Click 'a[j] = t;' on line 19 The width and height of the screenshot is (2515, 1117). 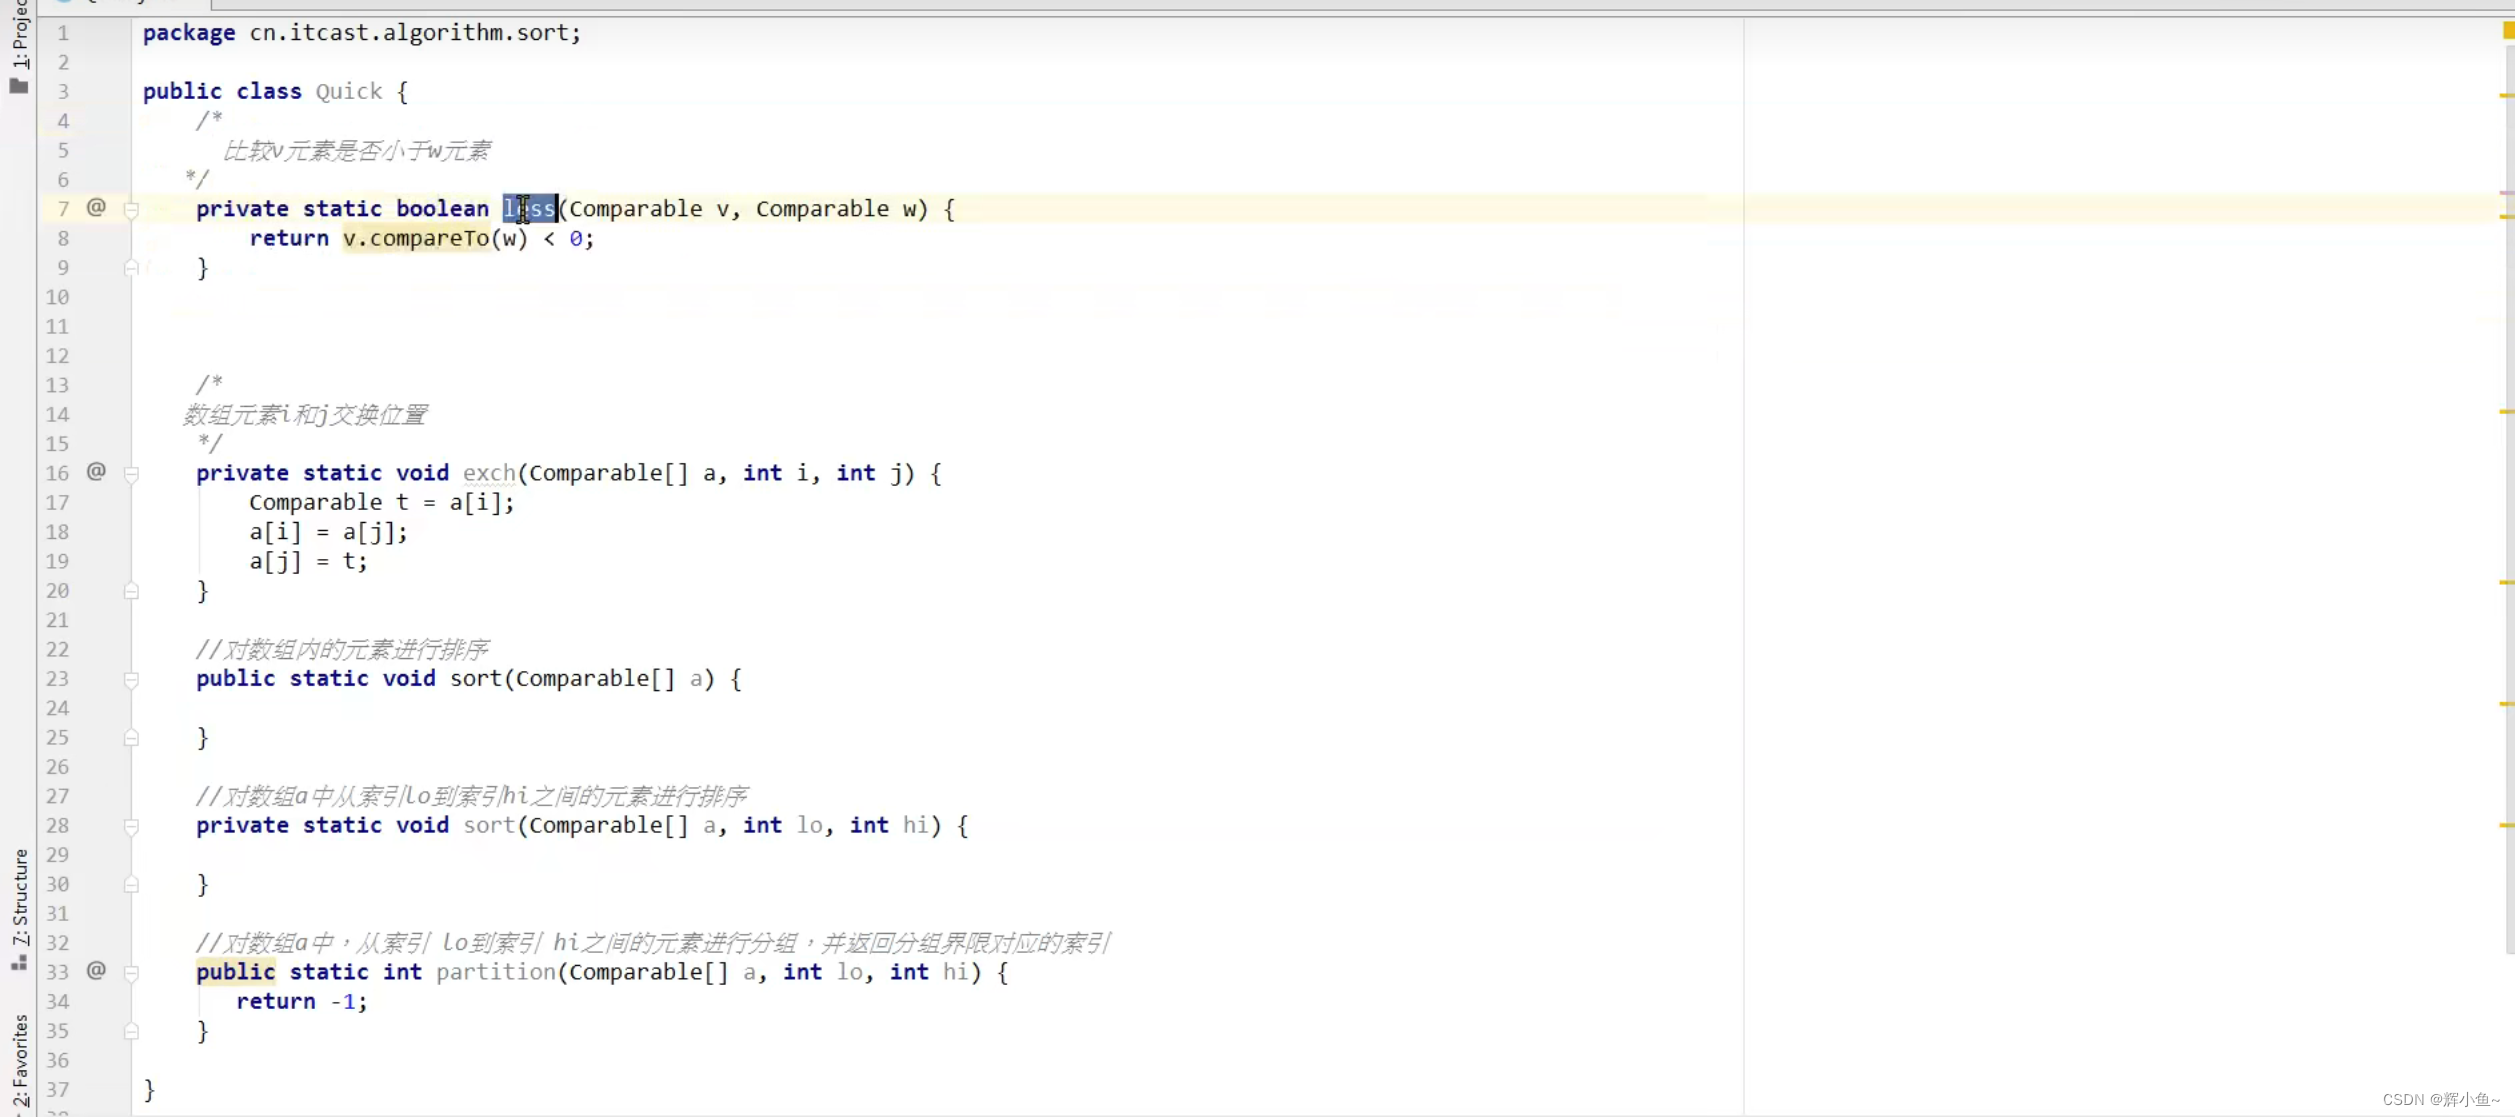[x=308, y=561]
